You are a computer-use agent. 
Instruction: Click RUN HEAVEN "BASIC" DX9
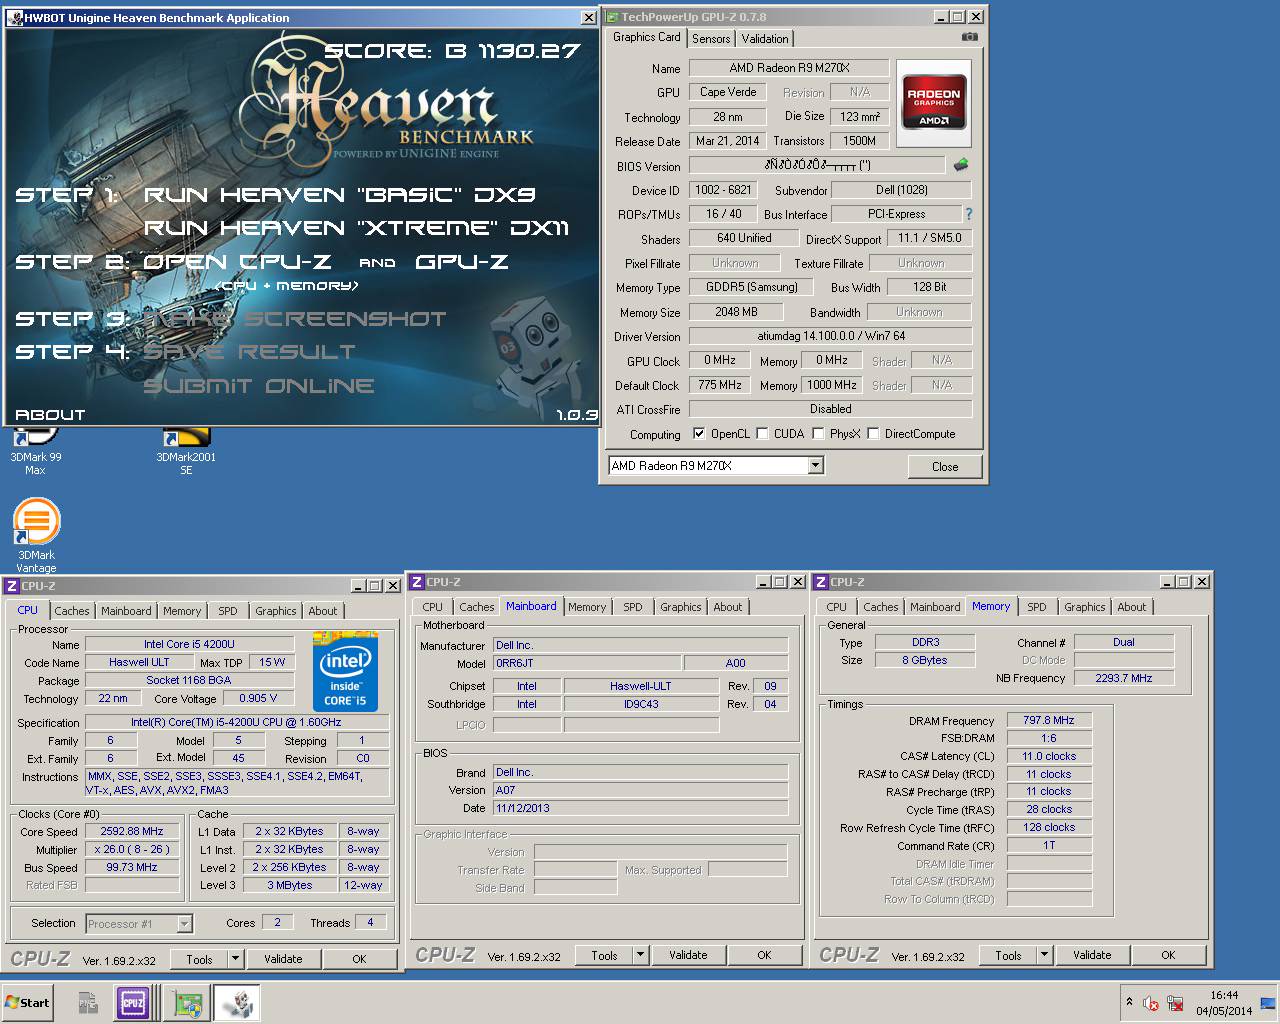pyautogui.click(x=340, y=194)
